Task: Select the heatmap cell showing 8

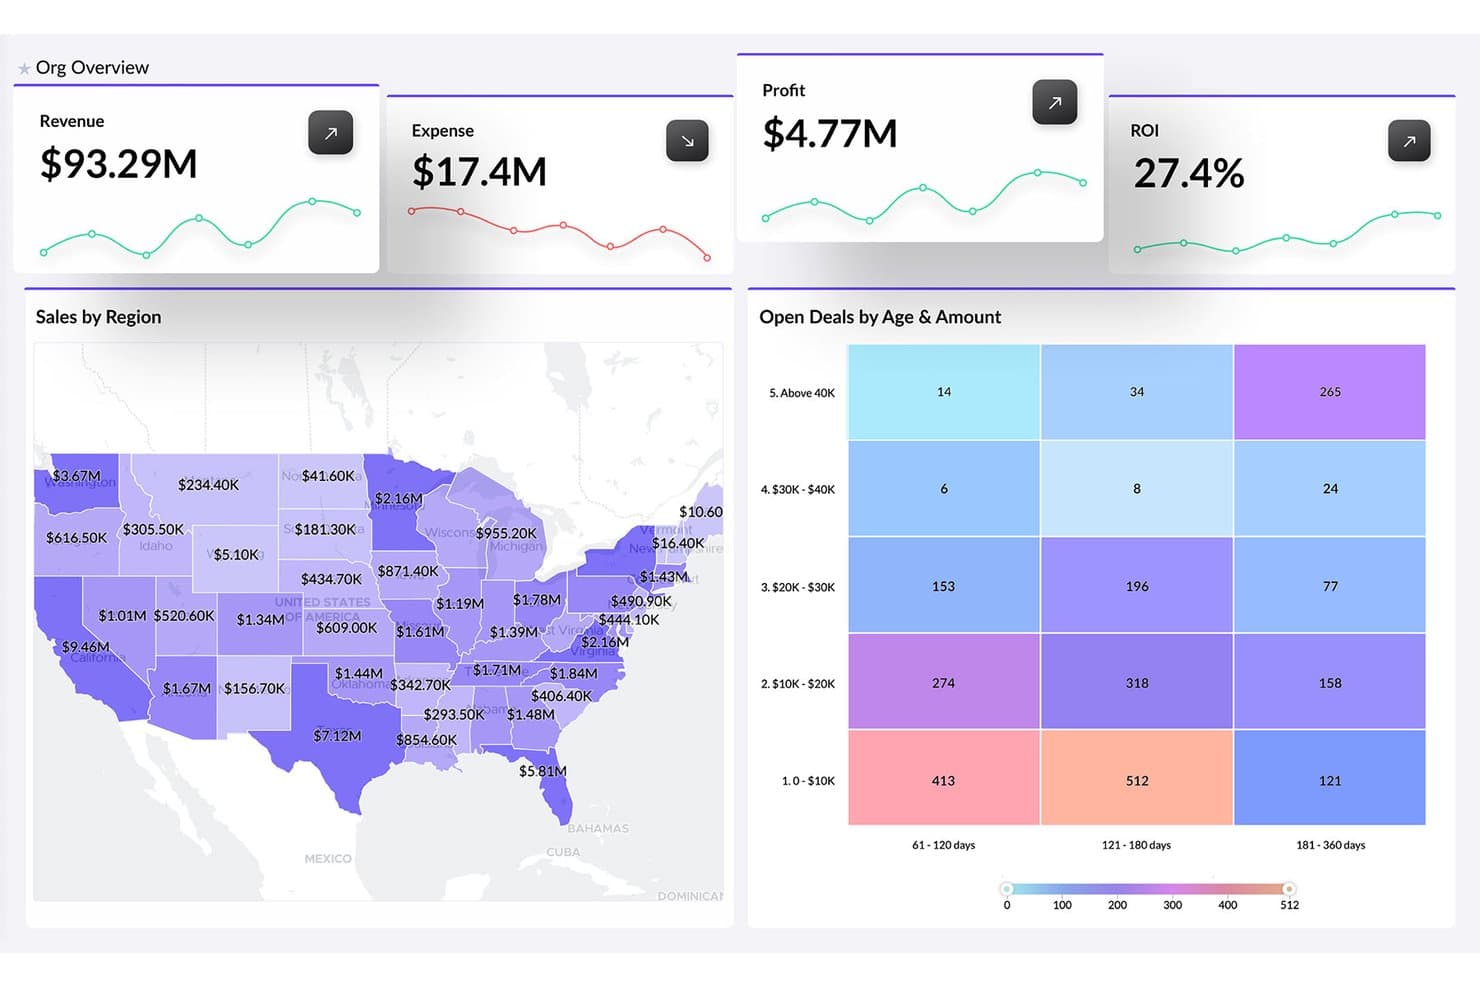Action: tap(1137, 488)
